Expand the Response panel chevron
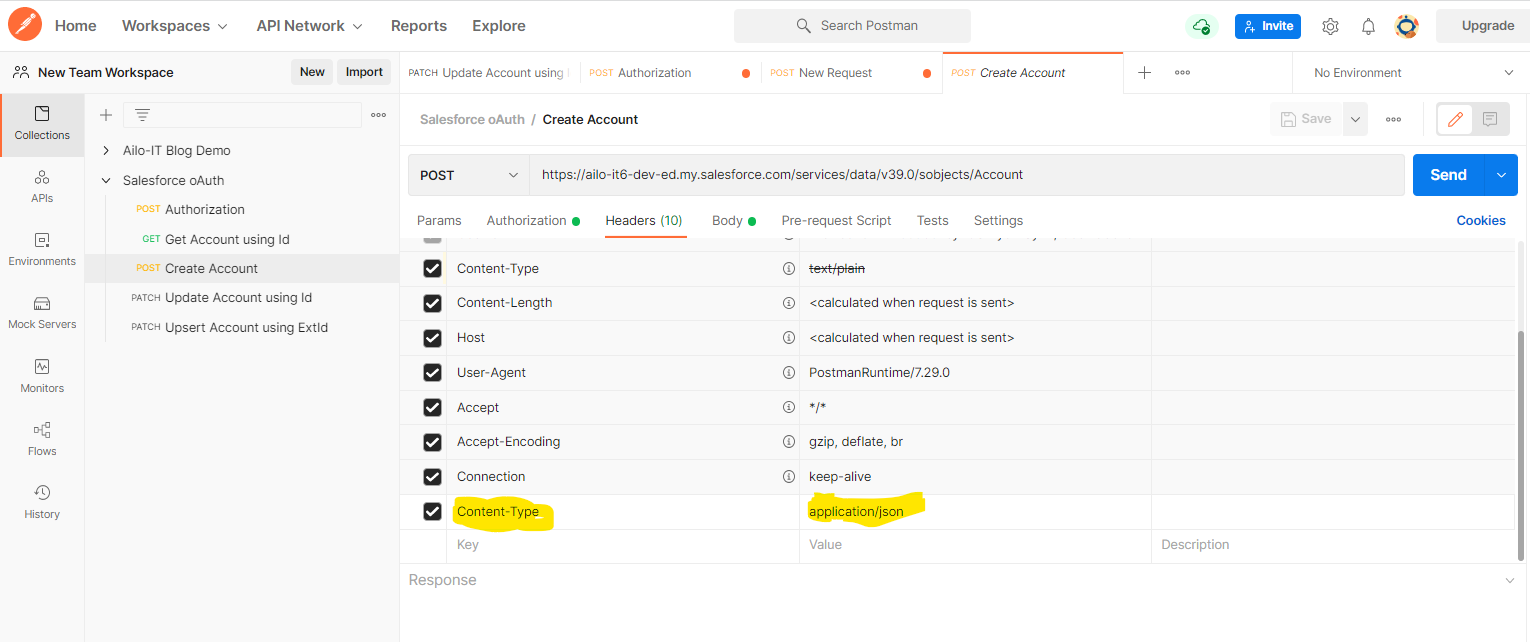 pos(1509,580)
